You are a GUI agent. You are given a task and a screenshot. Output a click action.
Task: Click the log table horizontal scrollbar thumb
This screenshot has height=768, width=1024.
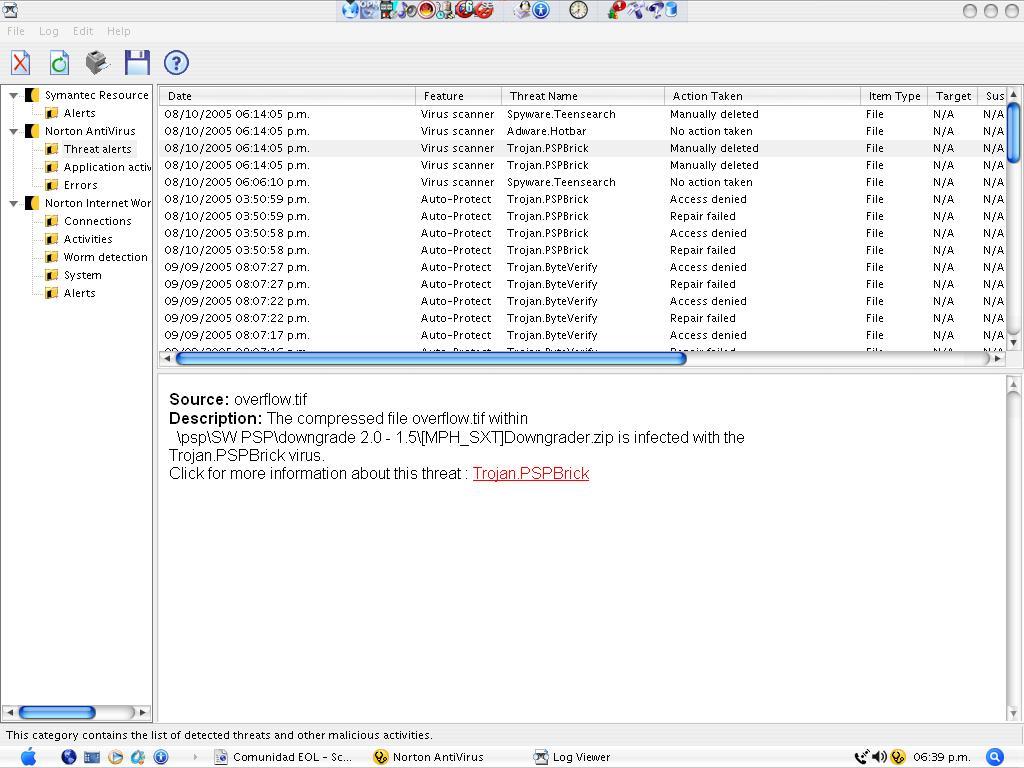[431, 359]
